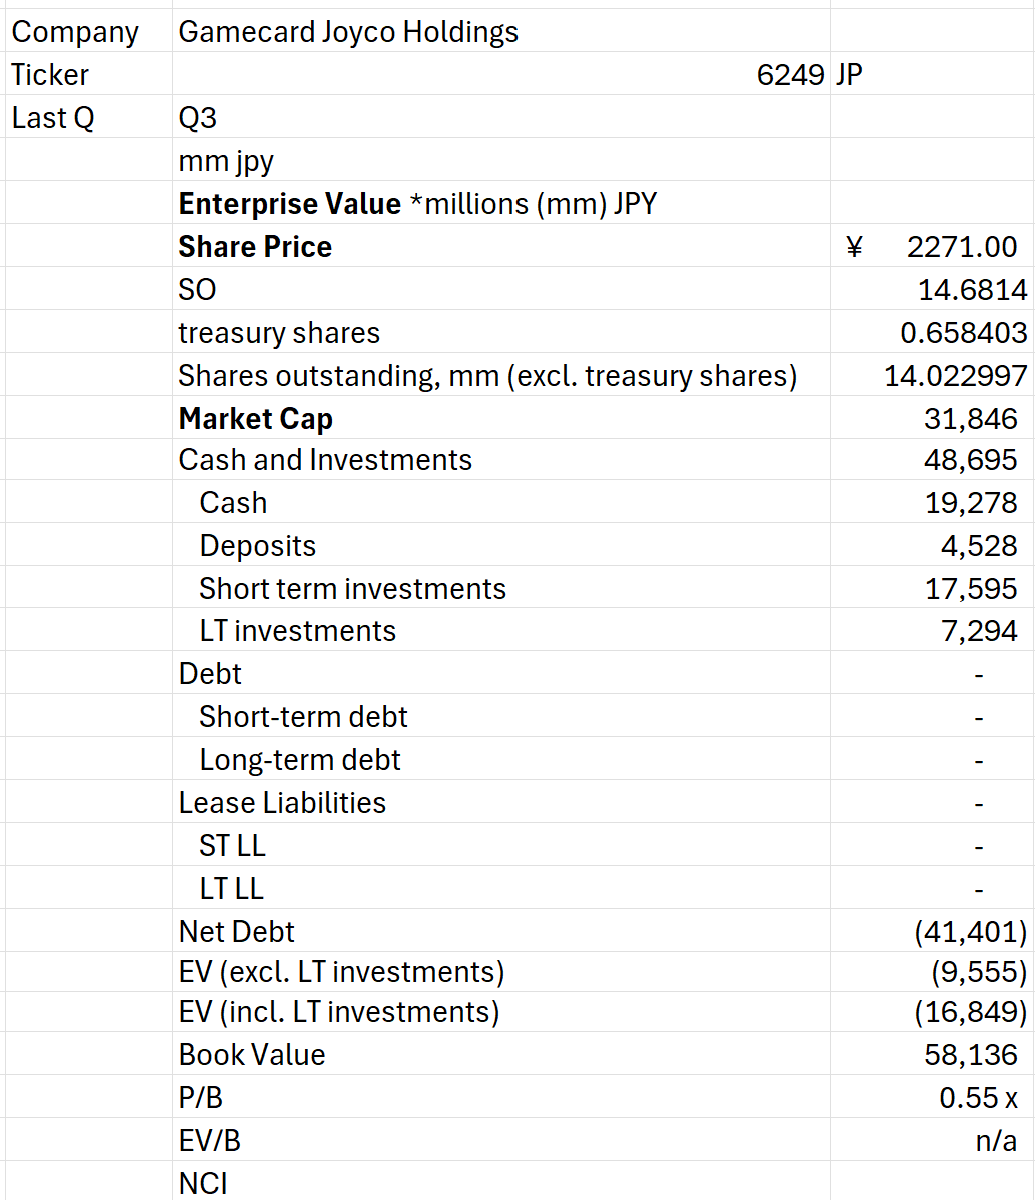Viewport: 1035px width, 1200px height.
Task: Select the value 0.658403
Action: [x=964, y=333]
